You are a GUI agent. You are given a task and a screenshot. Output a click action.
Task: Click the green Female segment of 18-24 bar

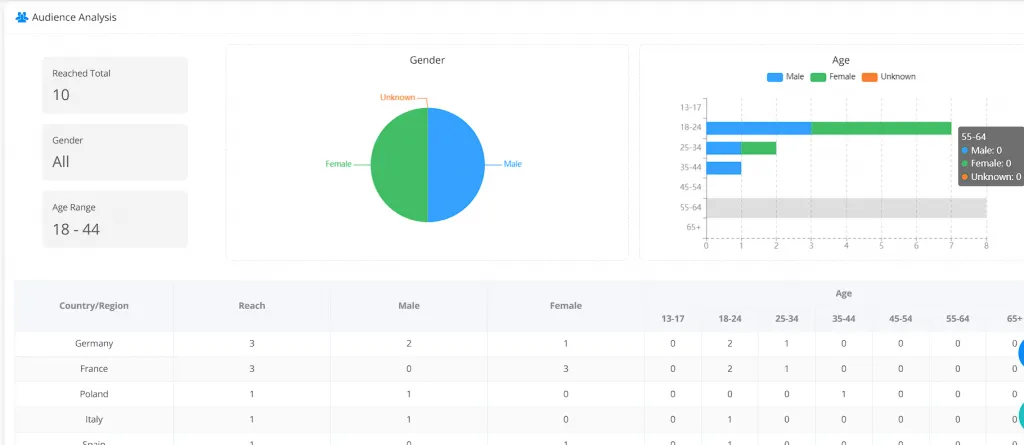click(880, 128)
